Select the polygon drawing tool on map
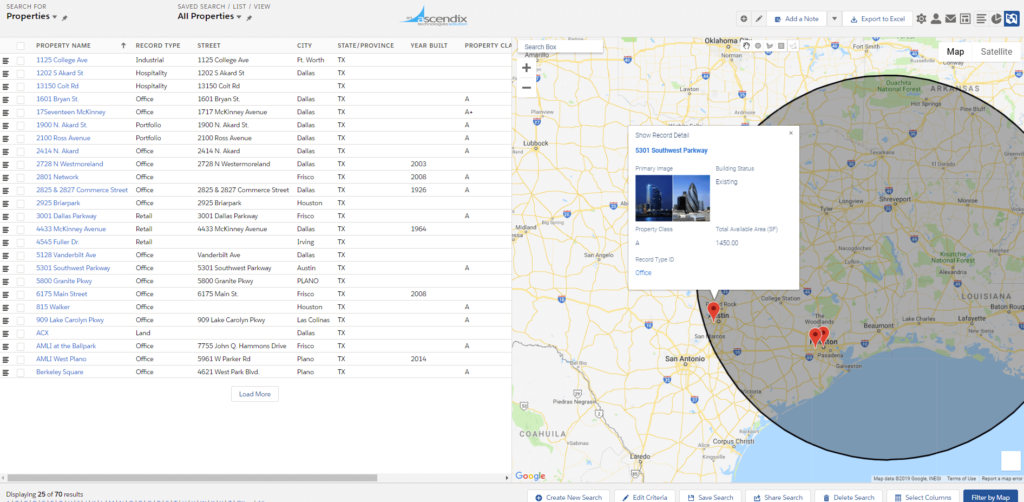This screenshot has height=502, width=1024. pos(769,46)
